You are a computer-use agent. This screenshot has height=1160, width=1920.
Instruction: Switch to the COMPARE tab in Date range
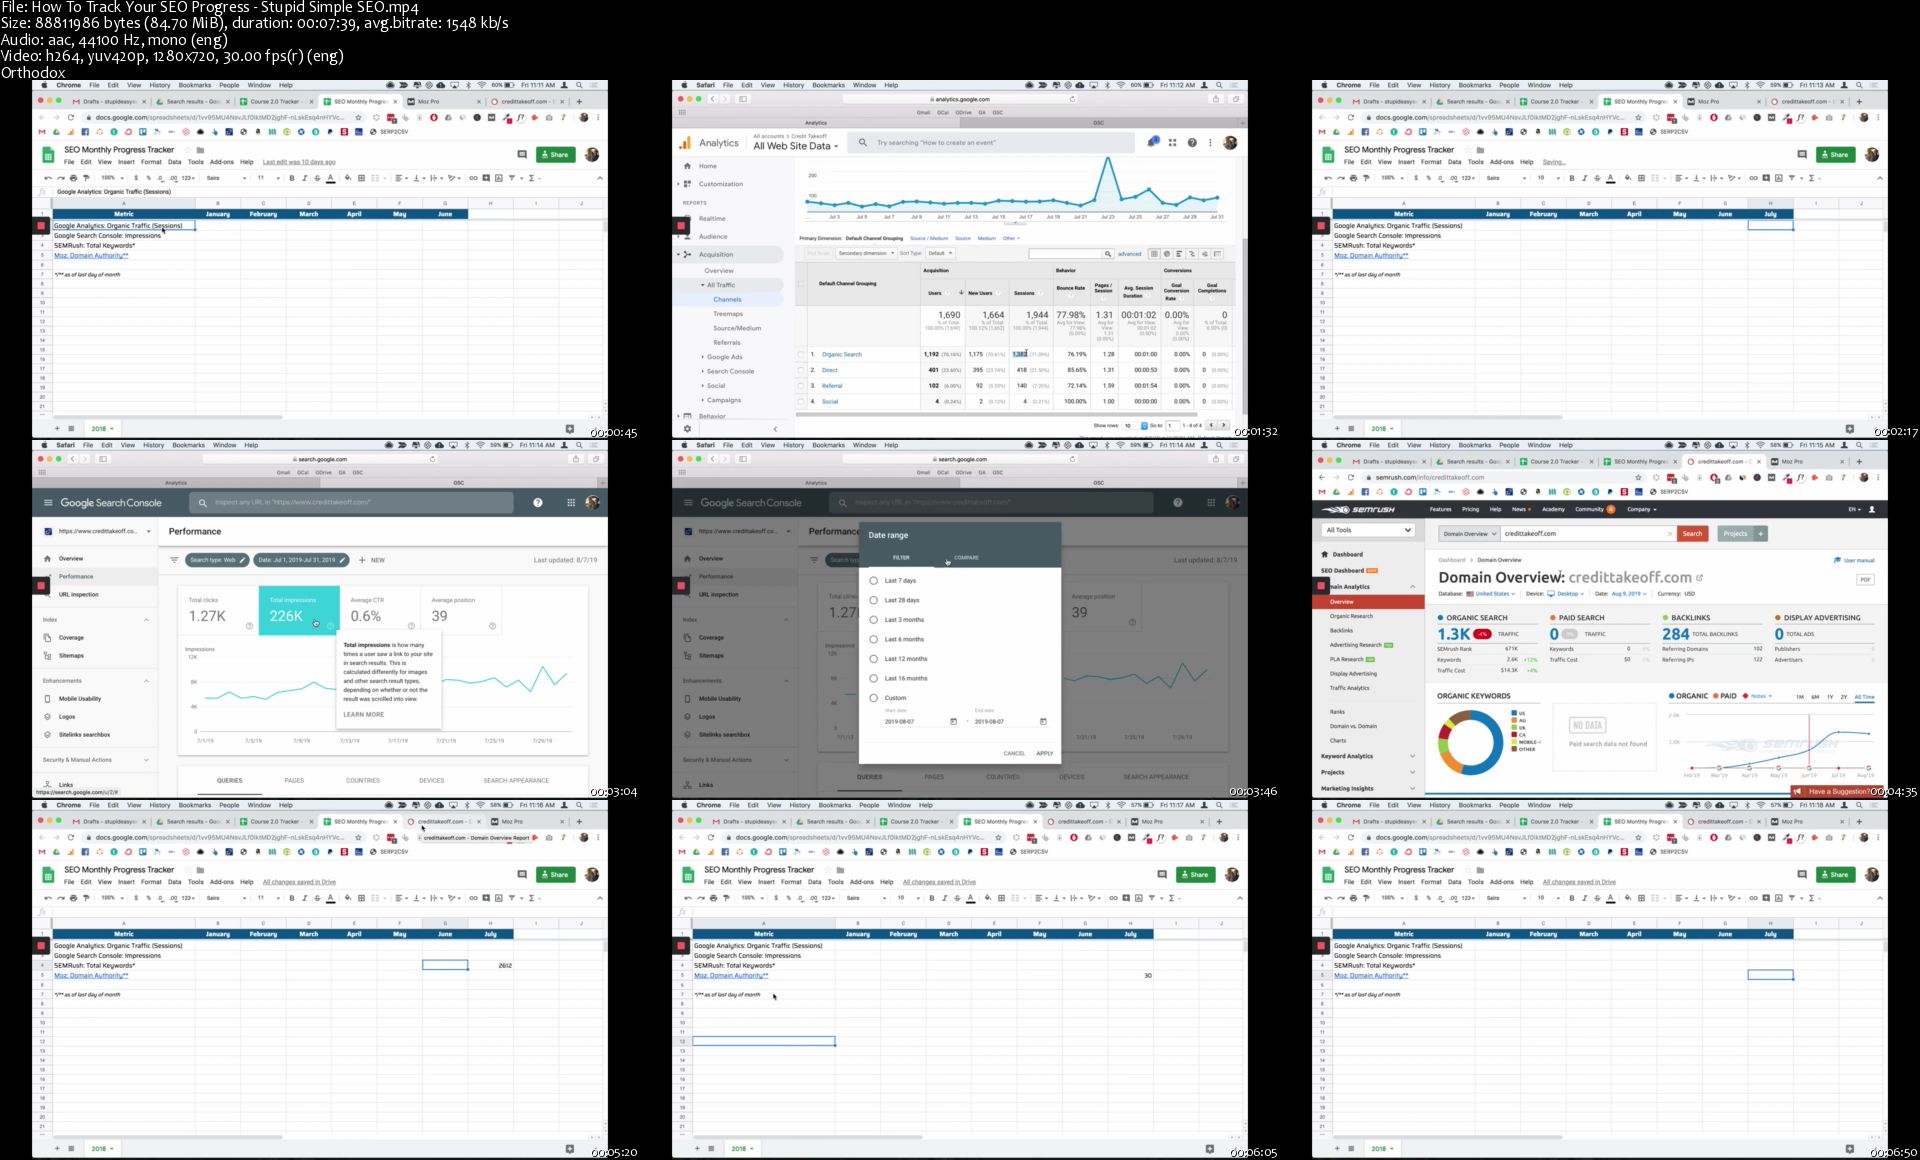(x=966, y=558)
